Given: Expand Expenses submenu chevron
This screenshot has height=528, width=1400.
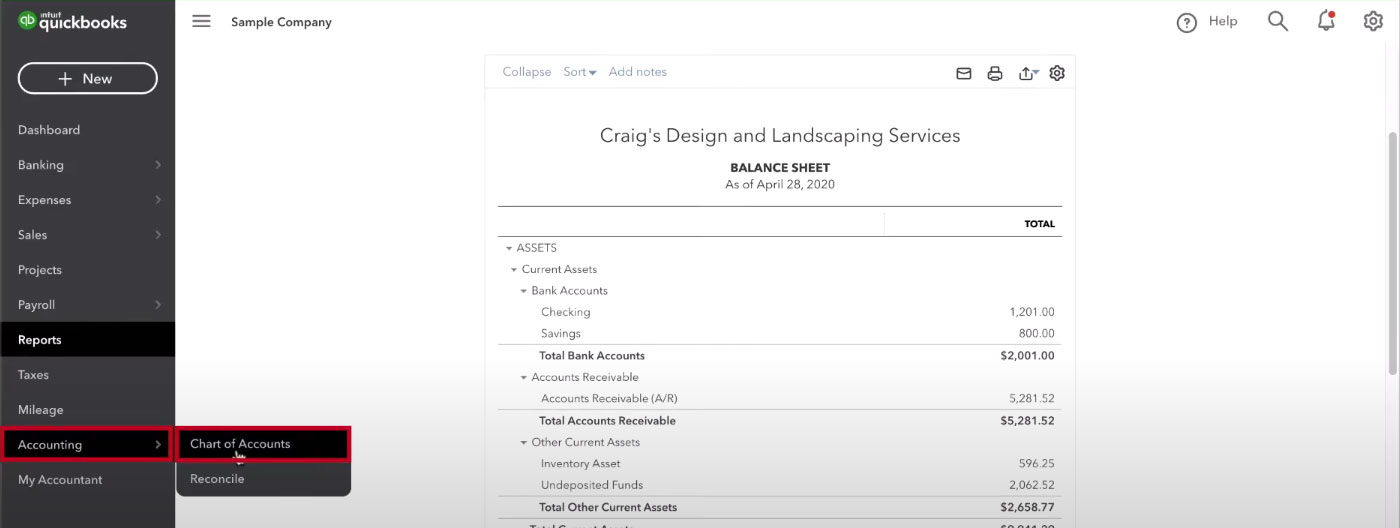Looking at the screenshot, I should coord(158,200).
